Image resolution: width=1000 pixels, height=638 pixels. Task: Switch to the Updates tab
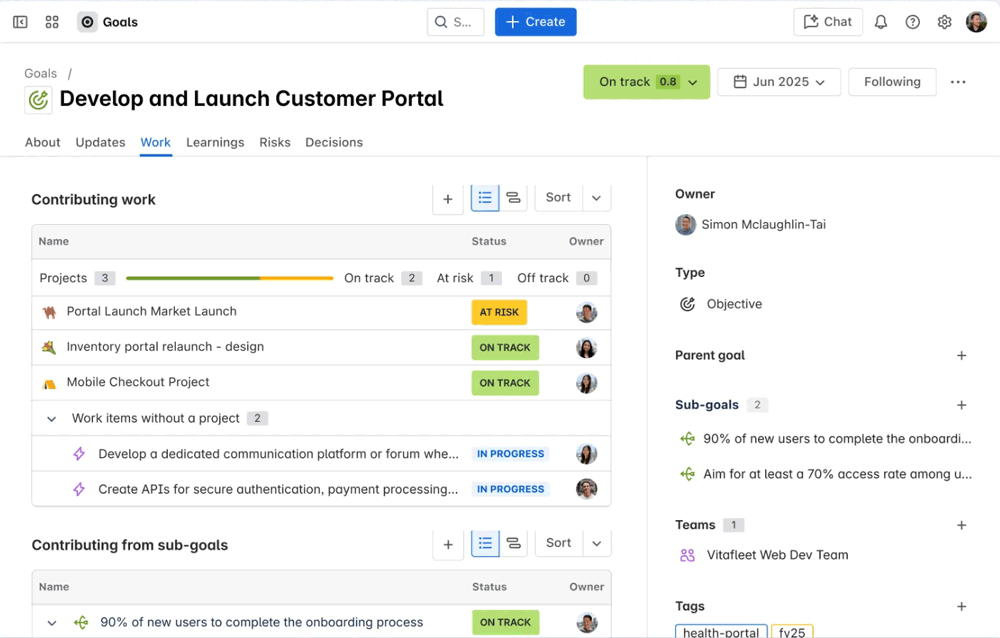[x=100, y=142]
